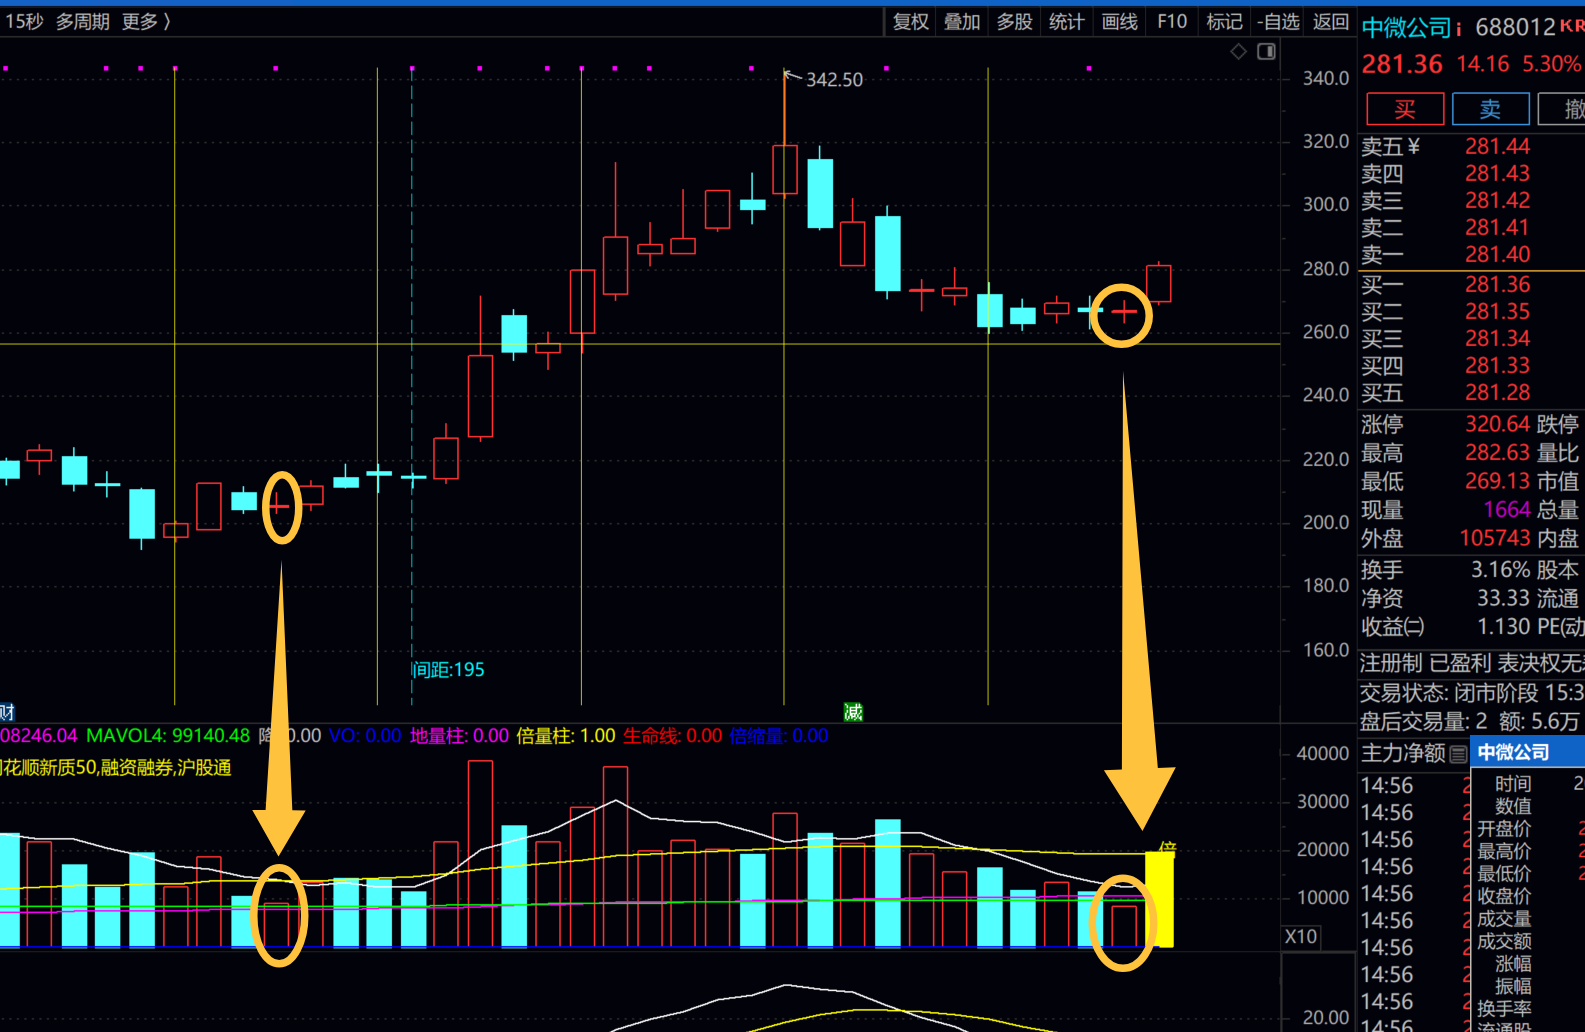Expand the 更多 period options

146,21
